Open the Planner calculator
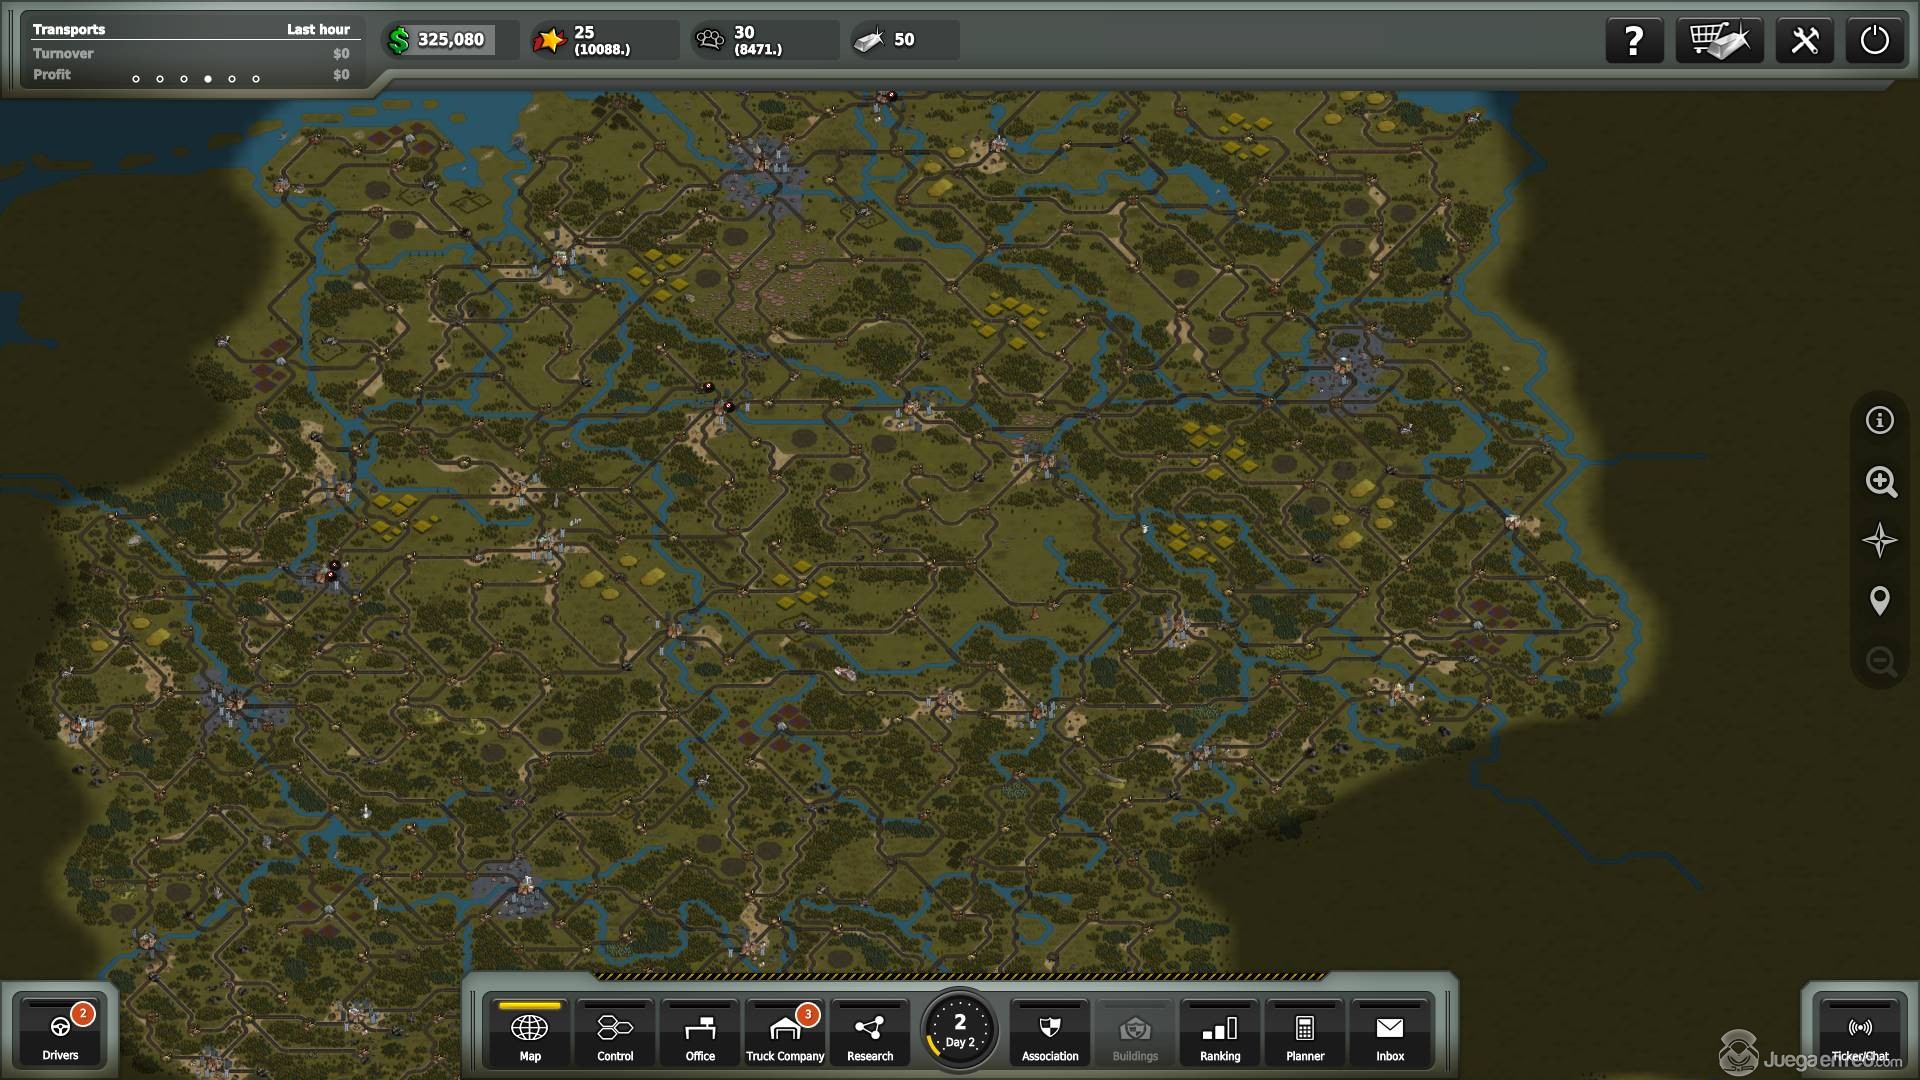 point(1305,1034)
